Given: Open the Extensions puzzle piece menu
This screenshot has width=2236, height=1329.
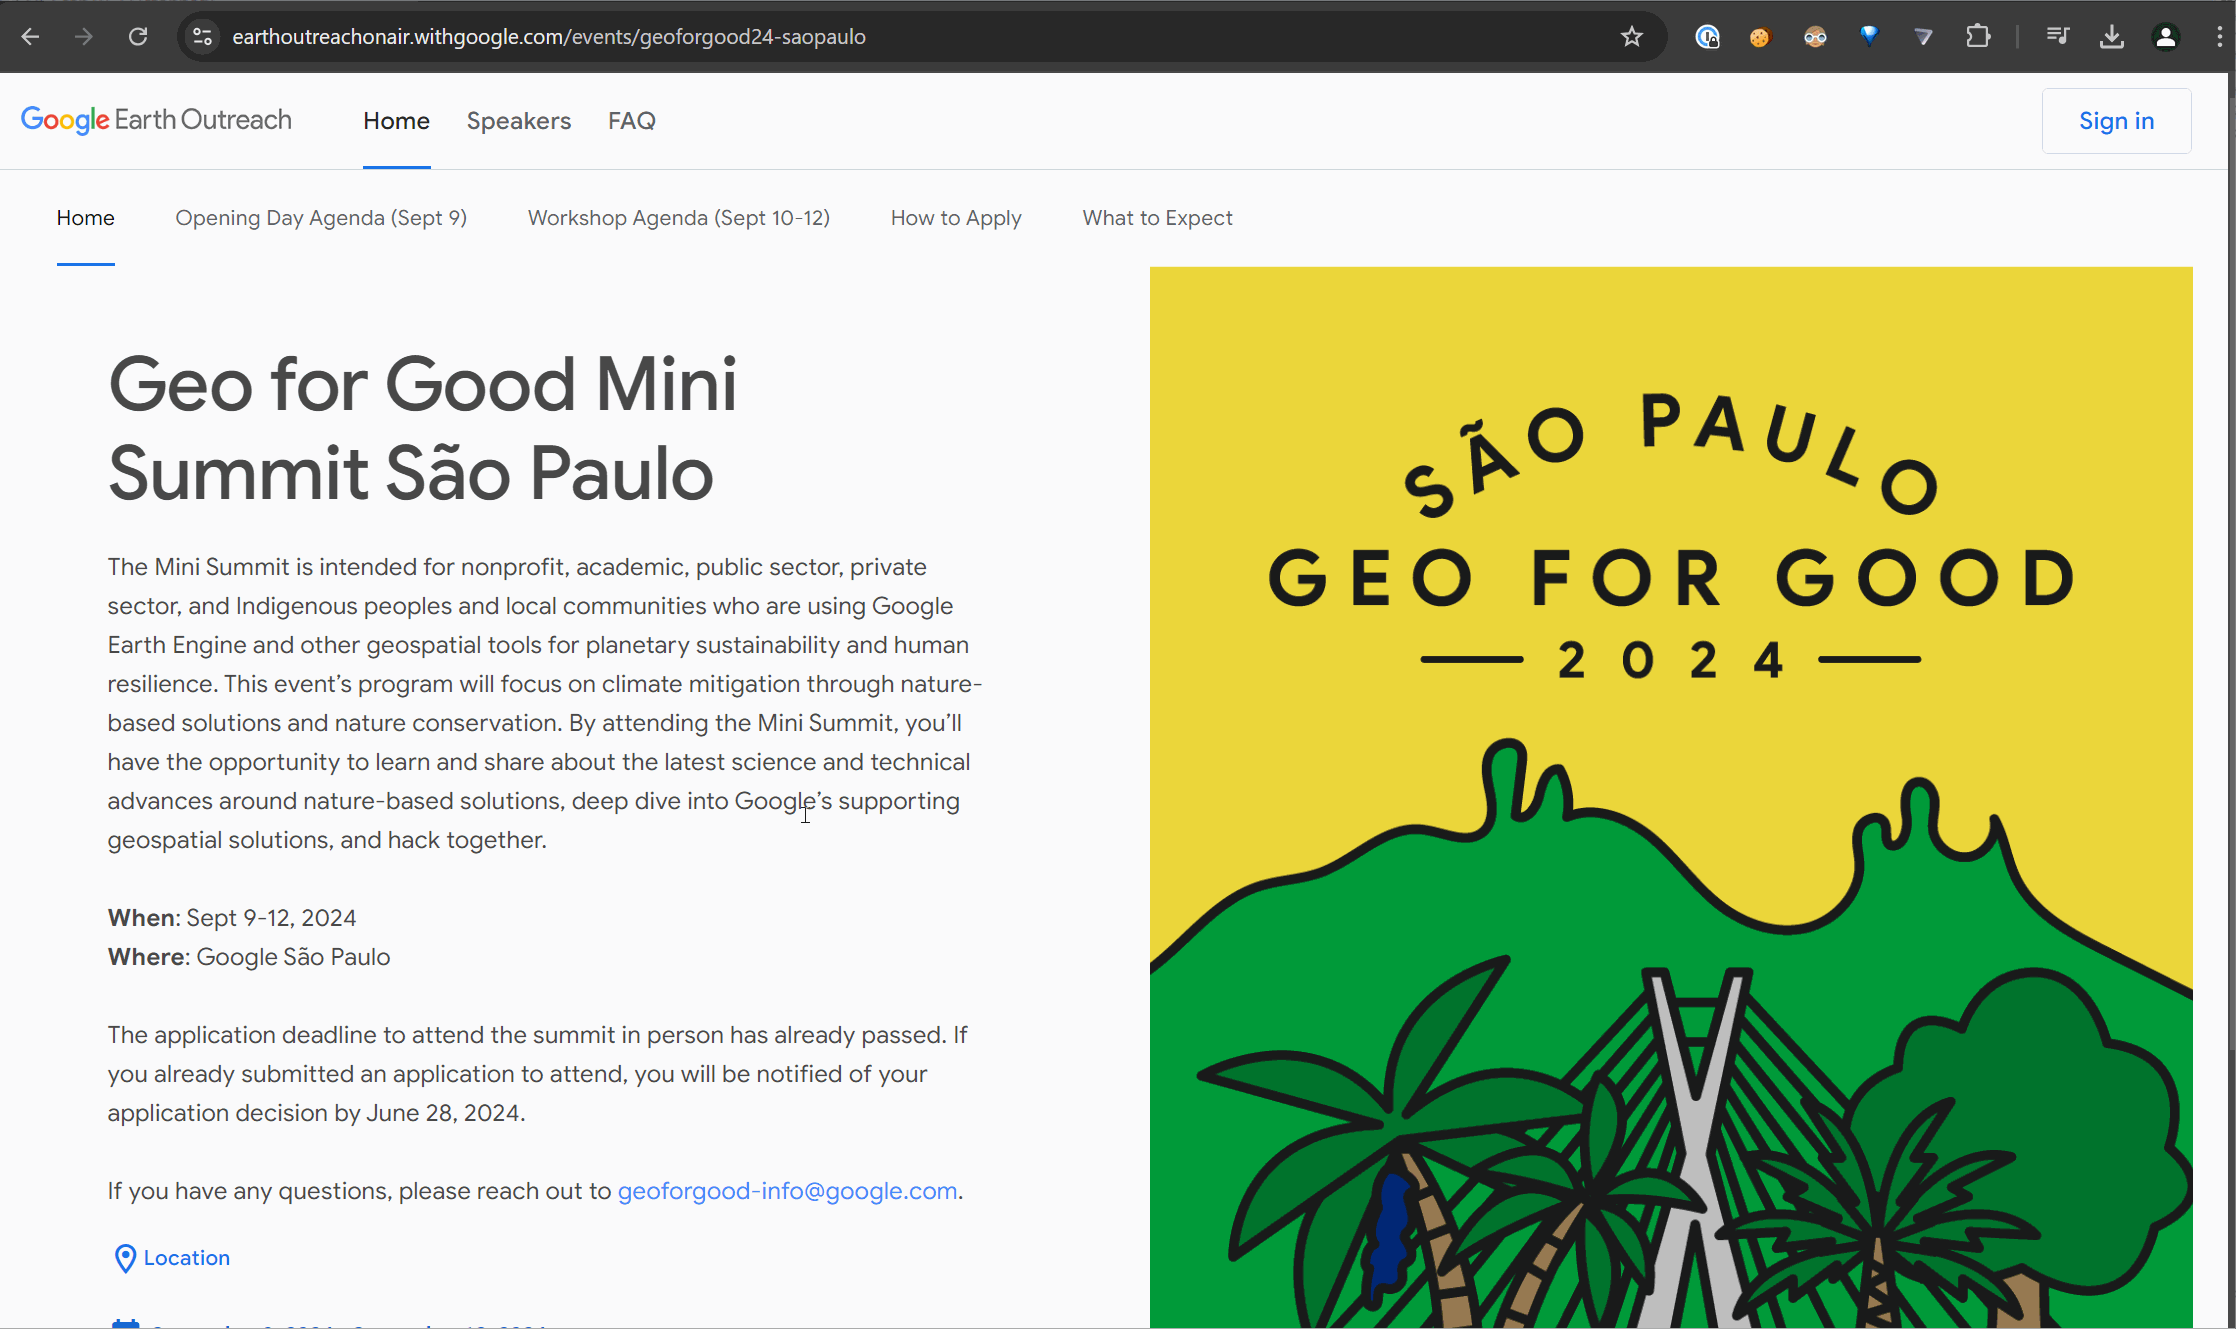Looking at the screenshot, I should coord(1978,37).
